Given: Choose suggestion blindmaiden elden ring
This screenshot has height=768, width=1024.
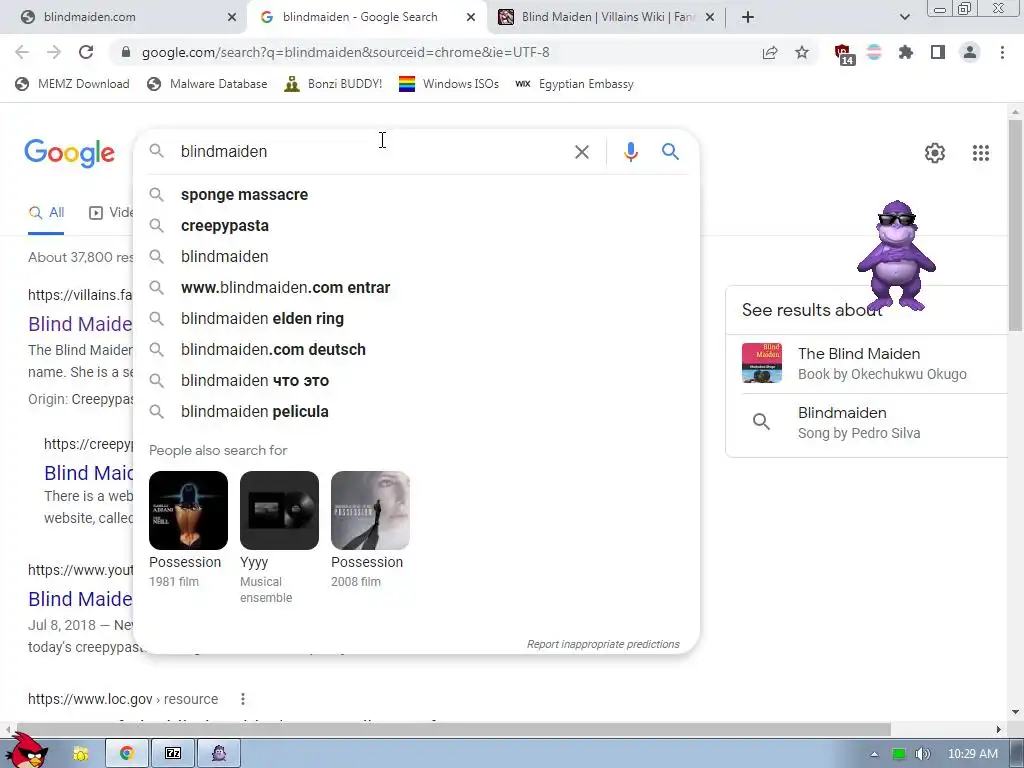Looking at the screenshot, I should [x=417, y=319].
